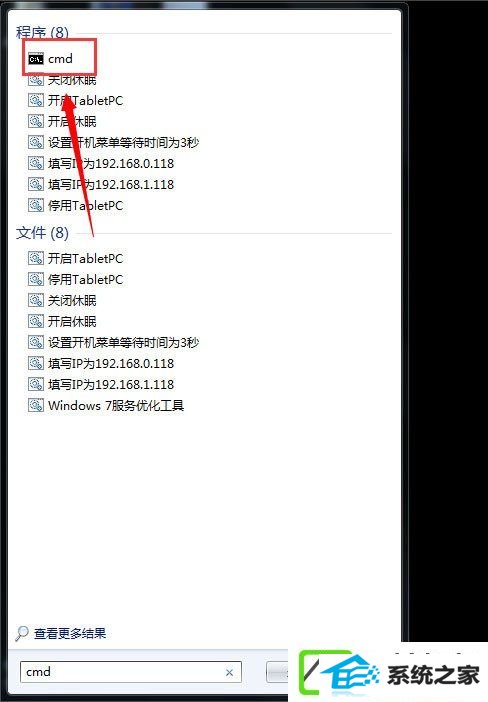This screenshot has width=488, height=702.
Task: Open 设置开机菜单等待时间为3秒 under files
Action: pyautogui.click(x=123, y=342)
